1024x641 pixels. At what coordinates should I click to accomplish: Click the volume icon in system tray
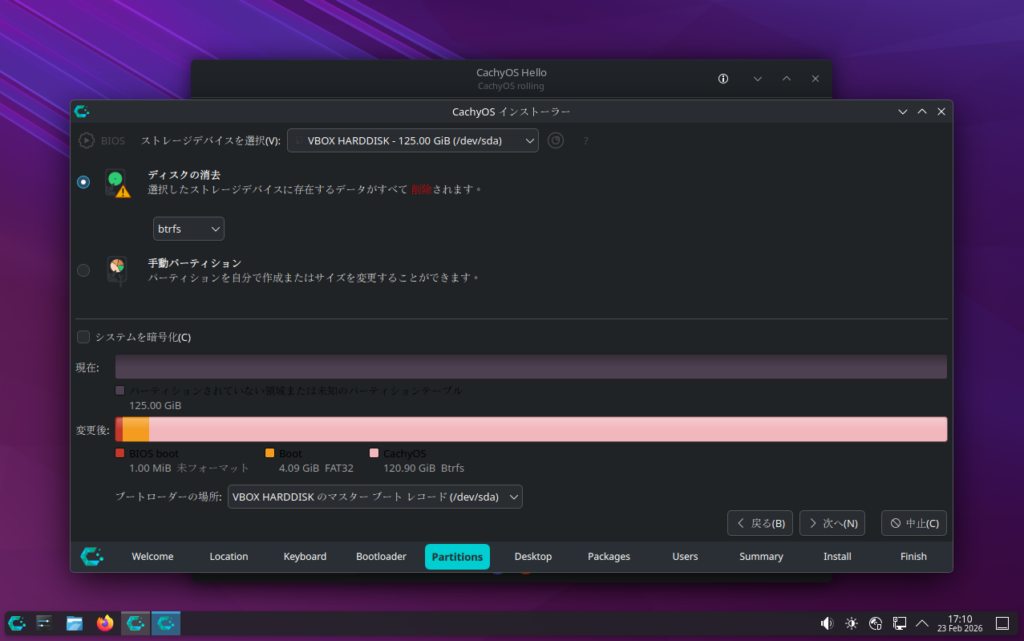(827, 623)
